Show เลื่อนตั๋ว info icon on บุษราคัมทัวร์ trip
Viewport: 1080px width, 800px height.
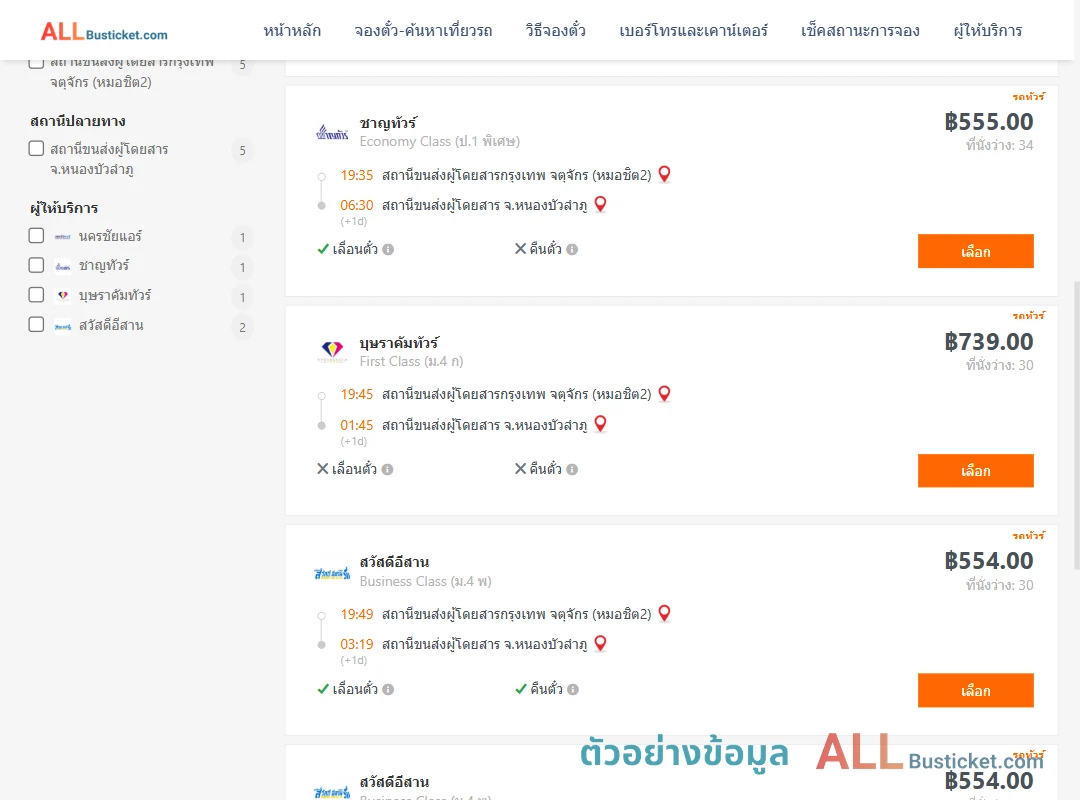(388, 469)
